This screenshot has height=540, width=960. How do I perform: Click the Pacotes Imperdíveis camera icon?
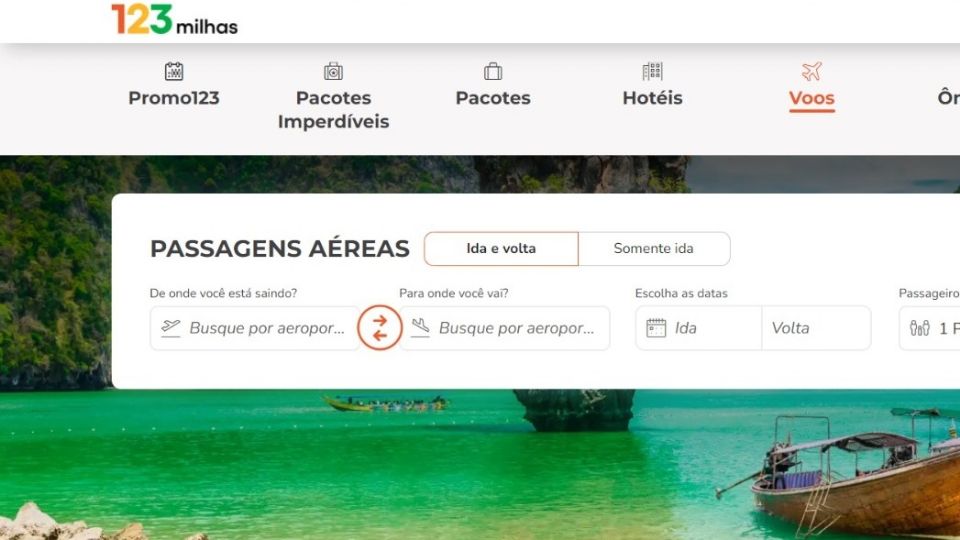[x=333, y=71]
